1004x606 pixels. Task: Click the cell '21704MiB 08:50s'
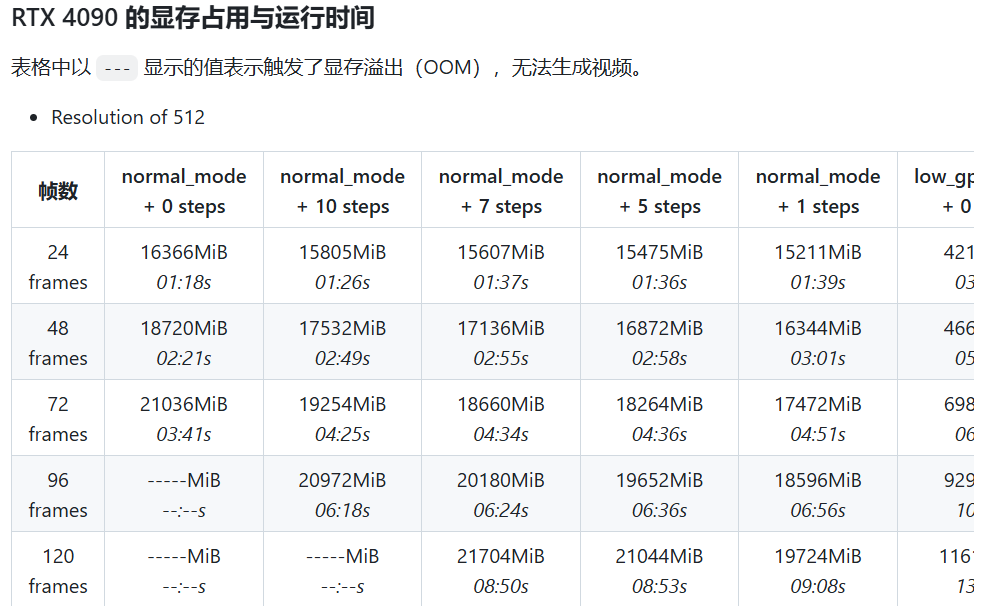[x=501, y=569]
